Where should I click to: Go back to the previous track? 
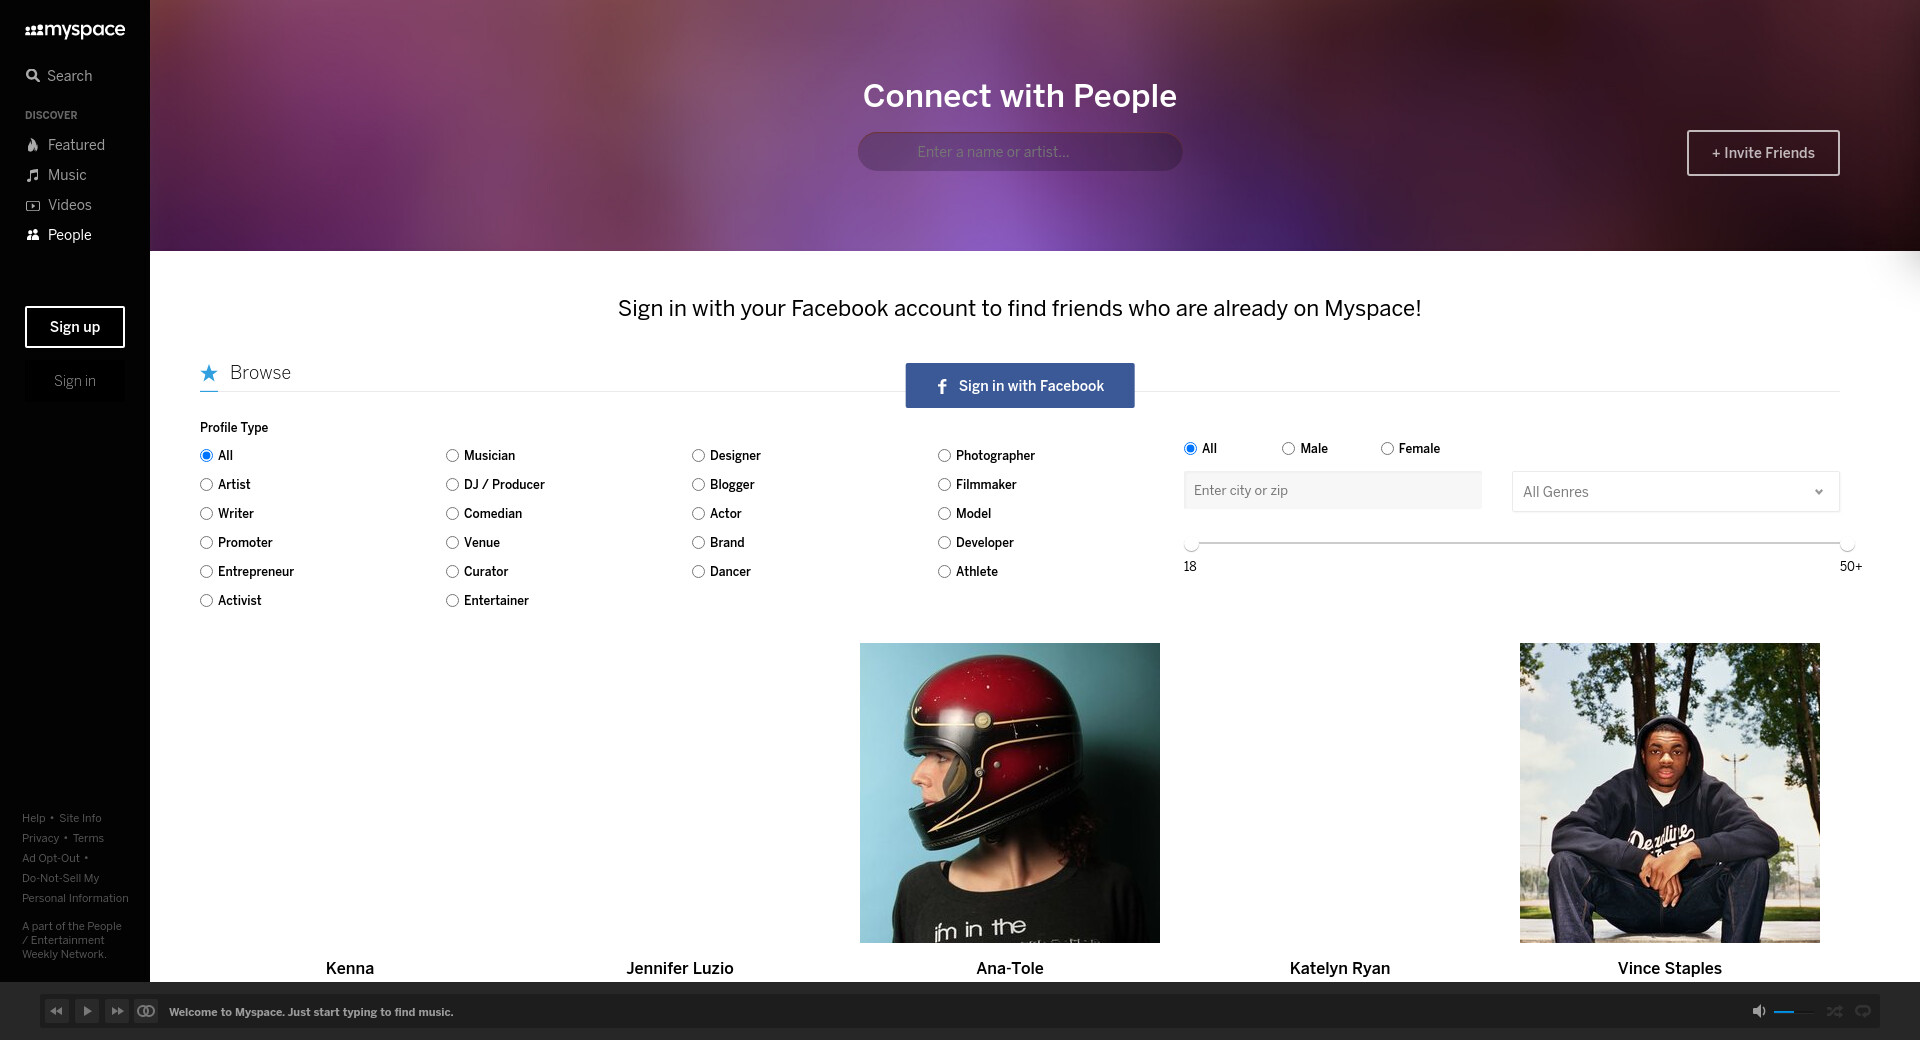click(x=56, y=1011)
